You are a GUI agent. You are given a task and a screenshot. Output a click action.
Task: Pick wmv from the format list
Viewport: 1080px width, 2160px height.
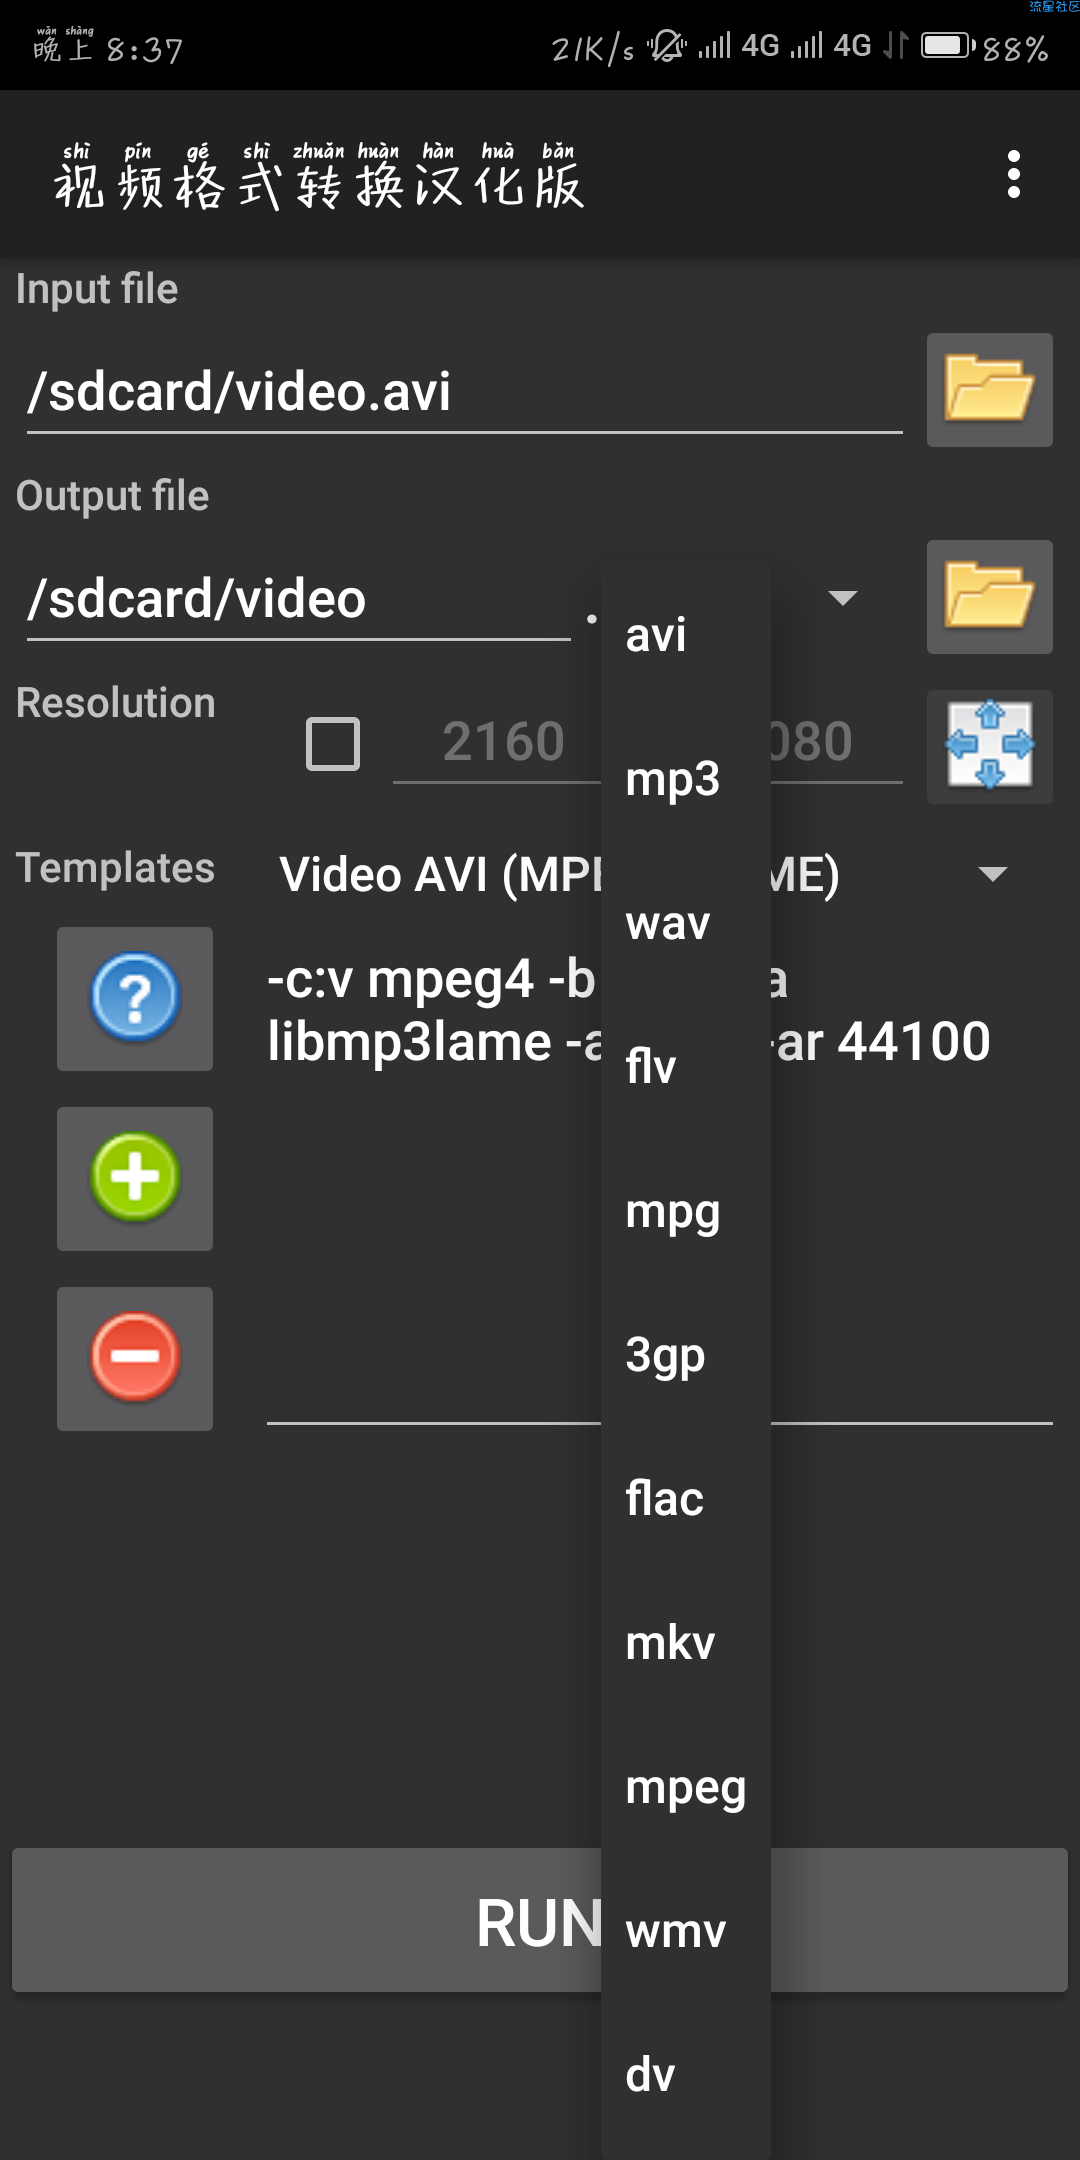click(675, 1931)
